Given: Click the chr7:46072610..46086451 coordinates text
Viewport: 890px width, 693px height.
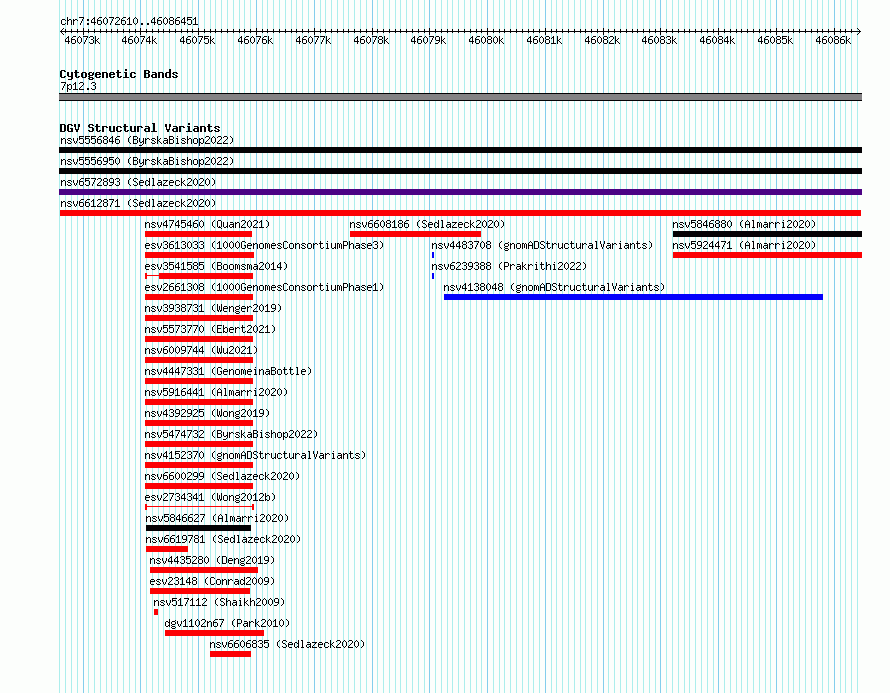Looking at the screenshot, I should (x=129, y=22).
